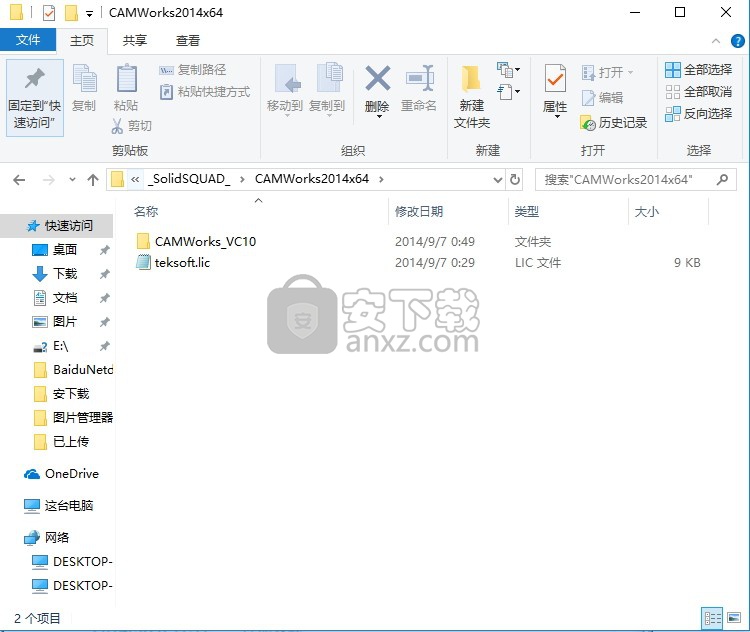Open the Help question mark icon
Image resolution: width=750 pixels, height=632 pixels.
[x=737, y=41]
